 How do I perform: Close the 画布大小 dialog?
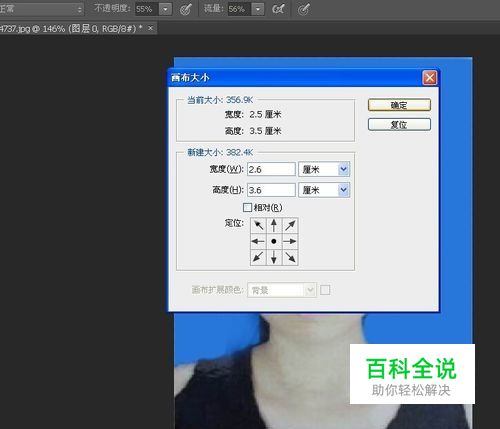click(429, 78)
